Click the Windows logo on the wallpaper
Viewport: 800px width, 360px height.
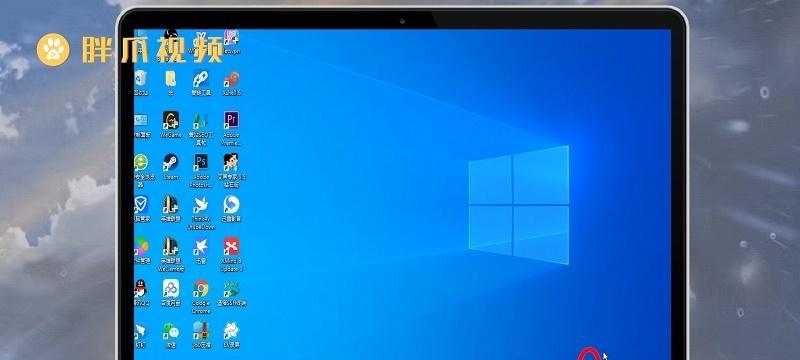[518, 205]
